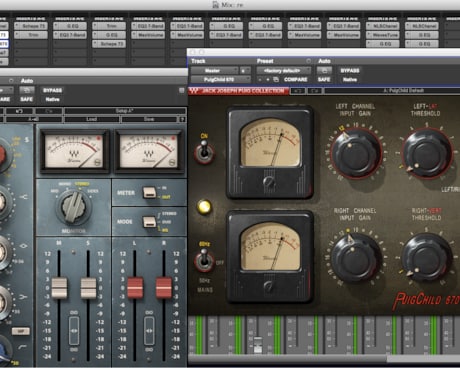The width and height of the screenshot is (460, 380).
Task: Click the yellow indicator lamp on PuigChild
Action: tap(204, 207)
